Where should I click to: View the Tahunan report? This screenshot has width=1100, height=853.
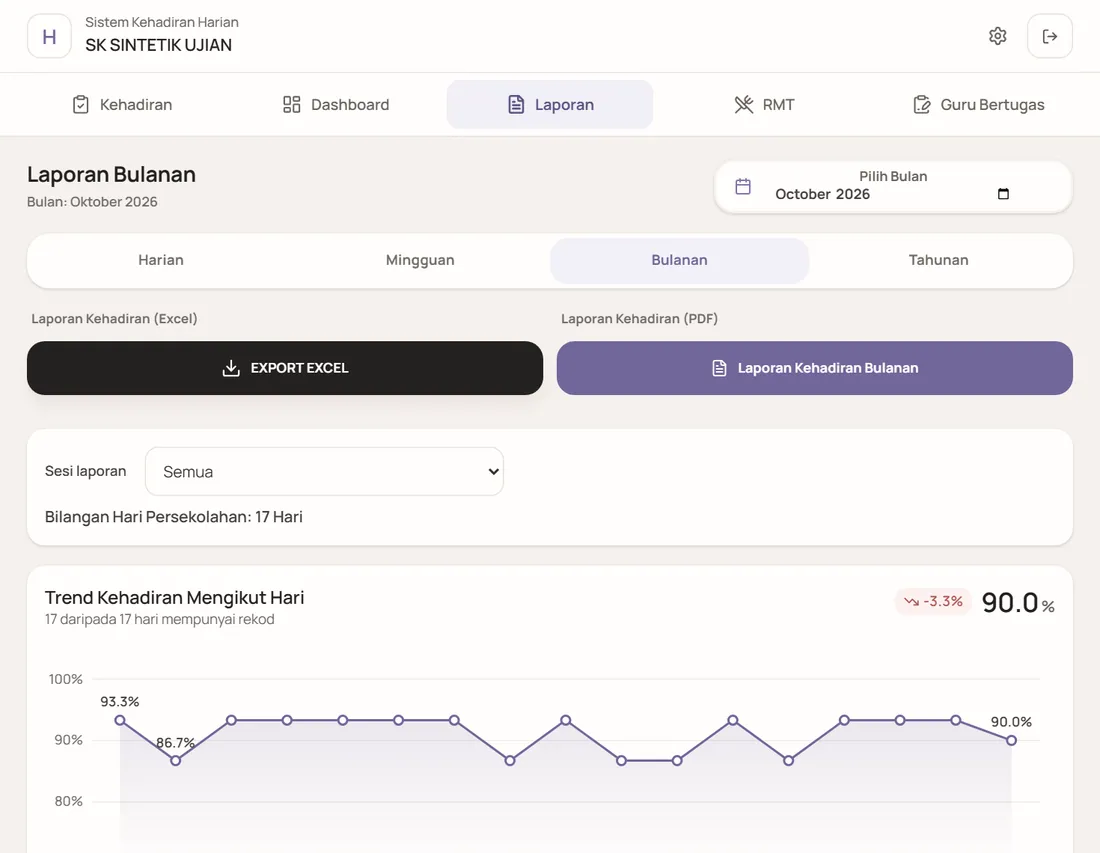tap(939, 260)
